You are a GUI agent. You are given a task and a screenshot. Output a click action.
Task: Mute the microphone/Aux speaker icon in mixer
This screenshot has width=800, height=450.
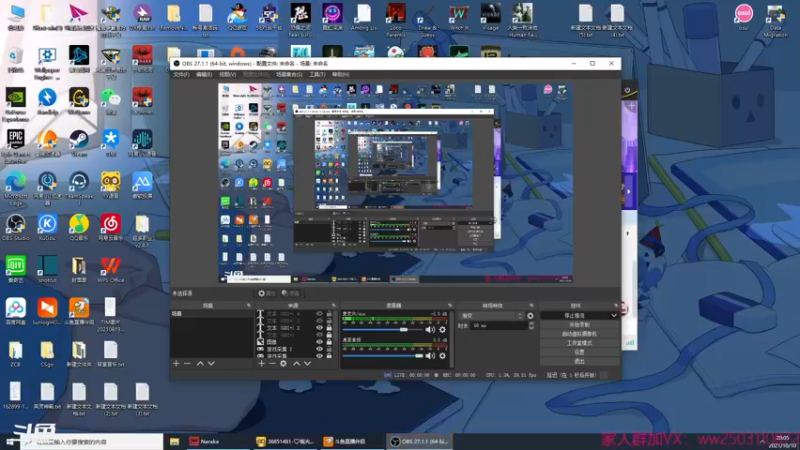click(x=431, y=330)
